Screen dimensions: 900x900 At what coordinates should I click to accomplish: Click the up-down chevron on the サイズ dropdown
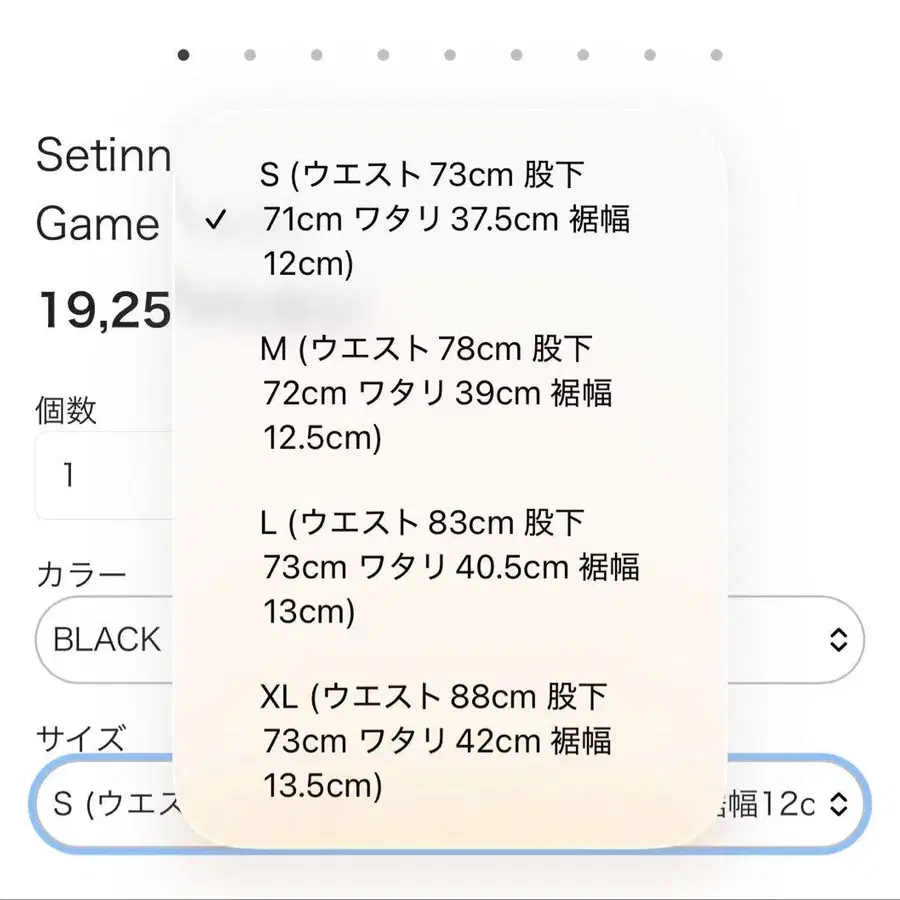point(839,803)
